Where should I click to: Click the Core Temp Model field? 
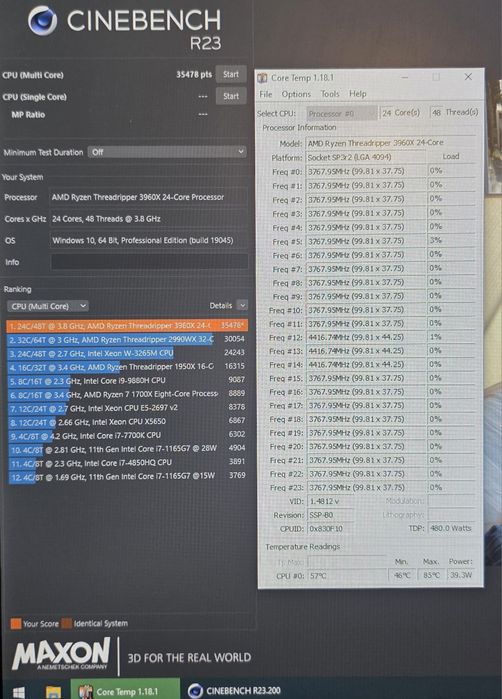[x=390, y=143]
